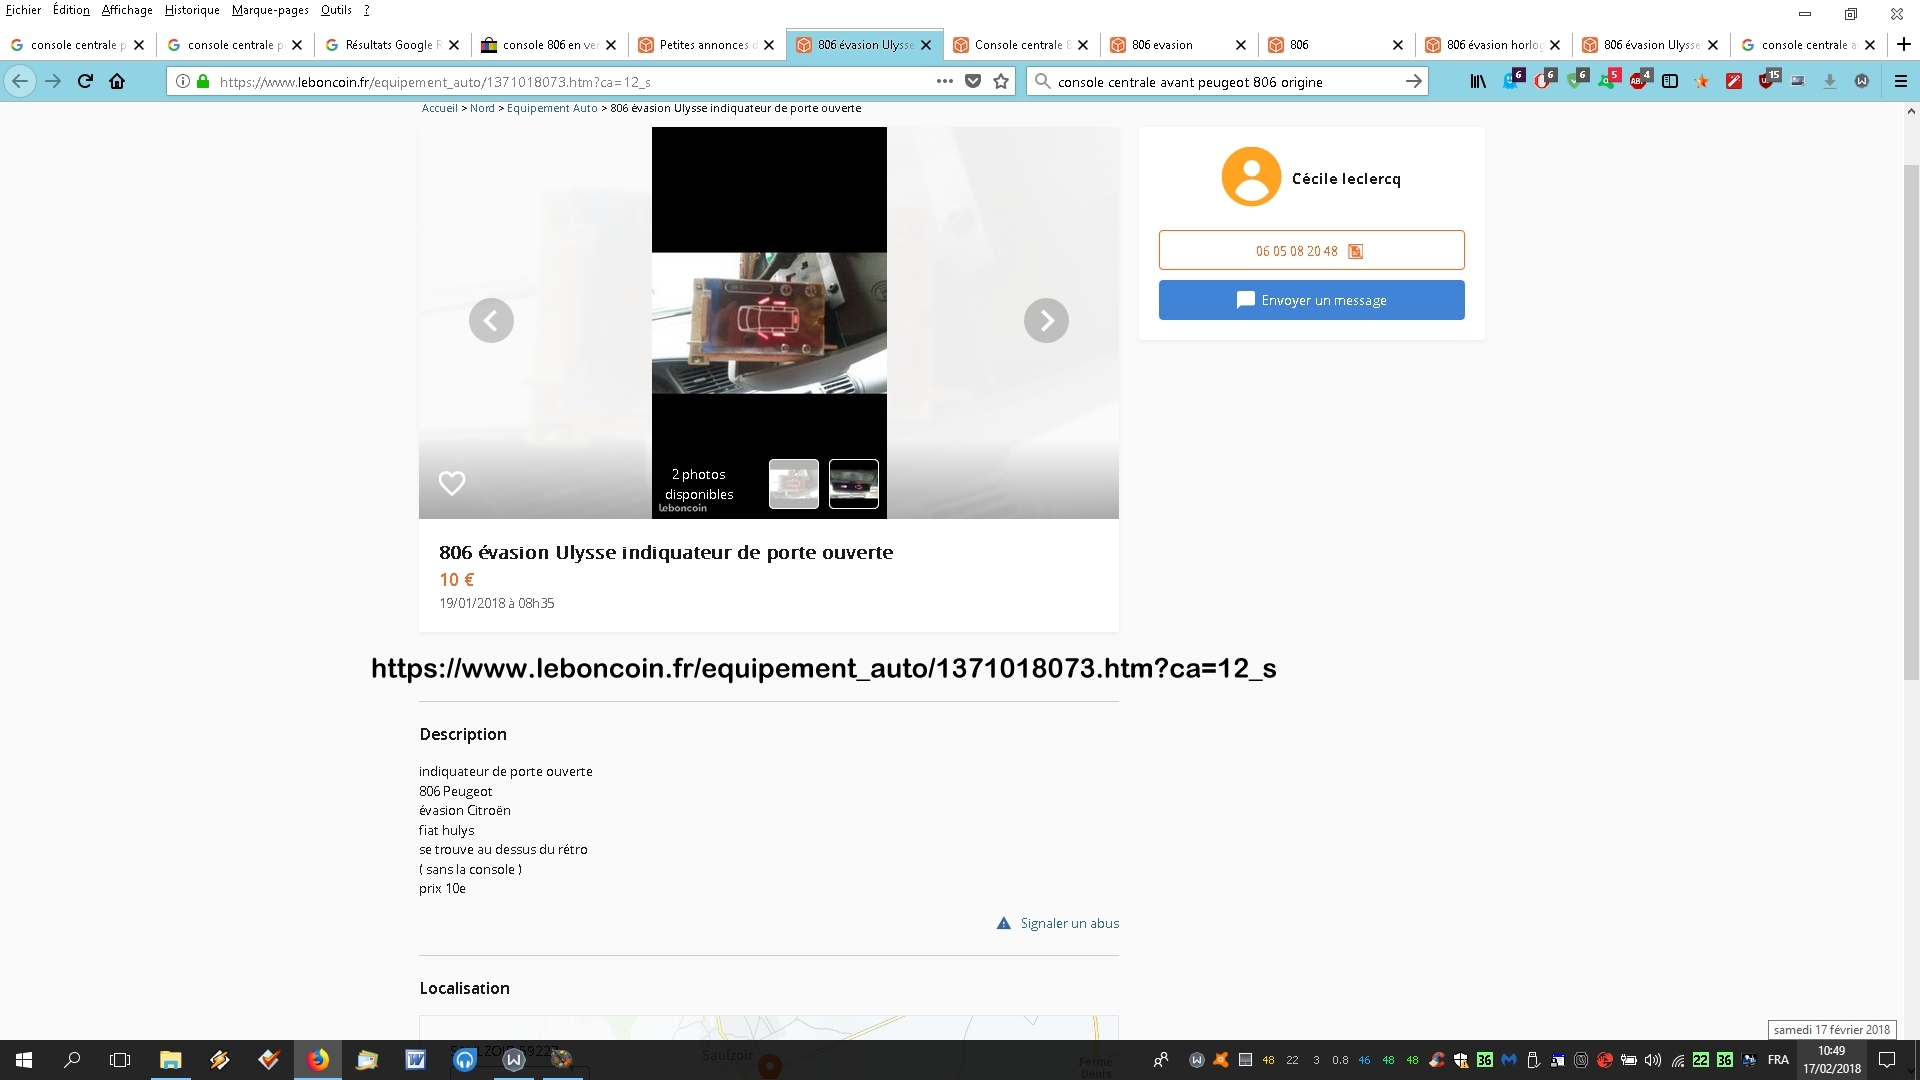Open Word from the taskbar

[416, 1060]
